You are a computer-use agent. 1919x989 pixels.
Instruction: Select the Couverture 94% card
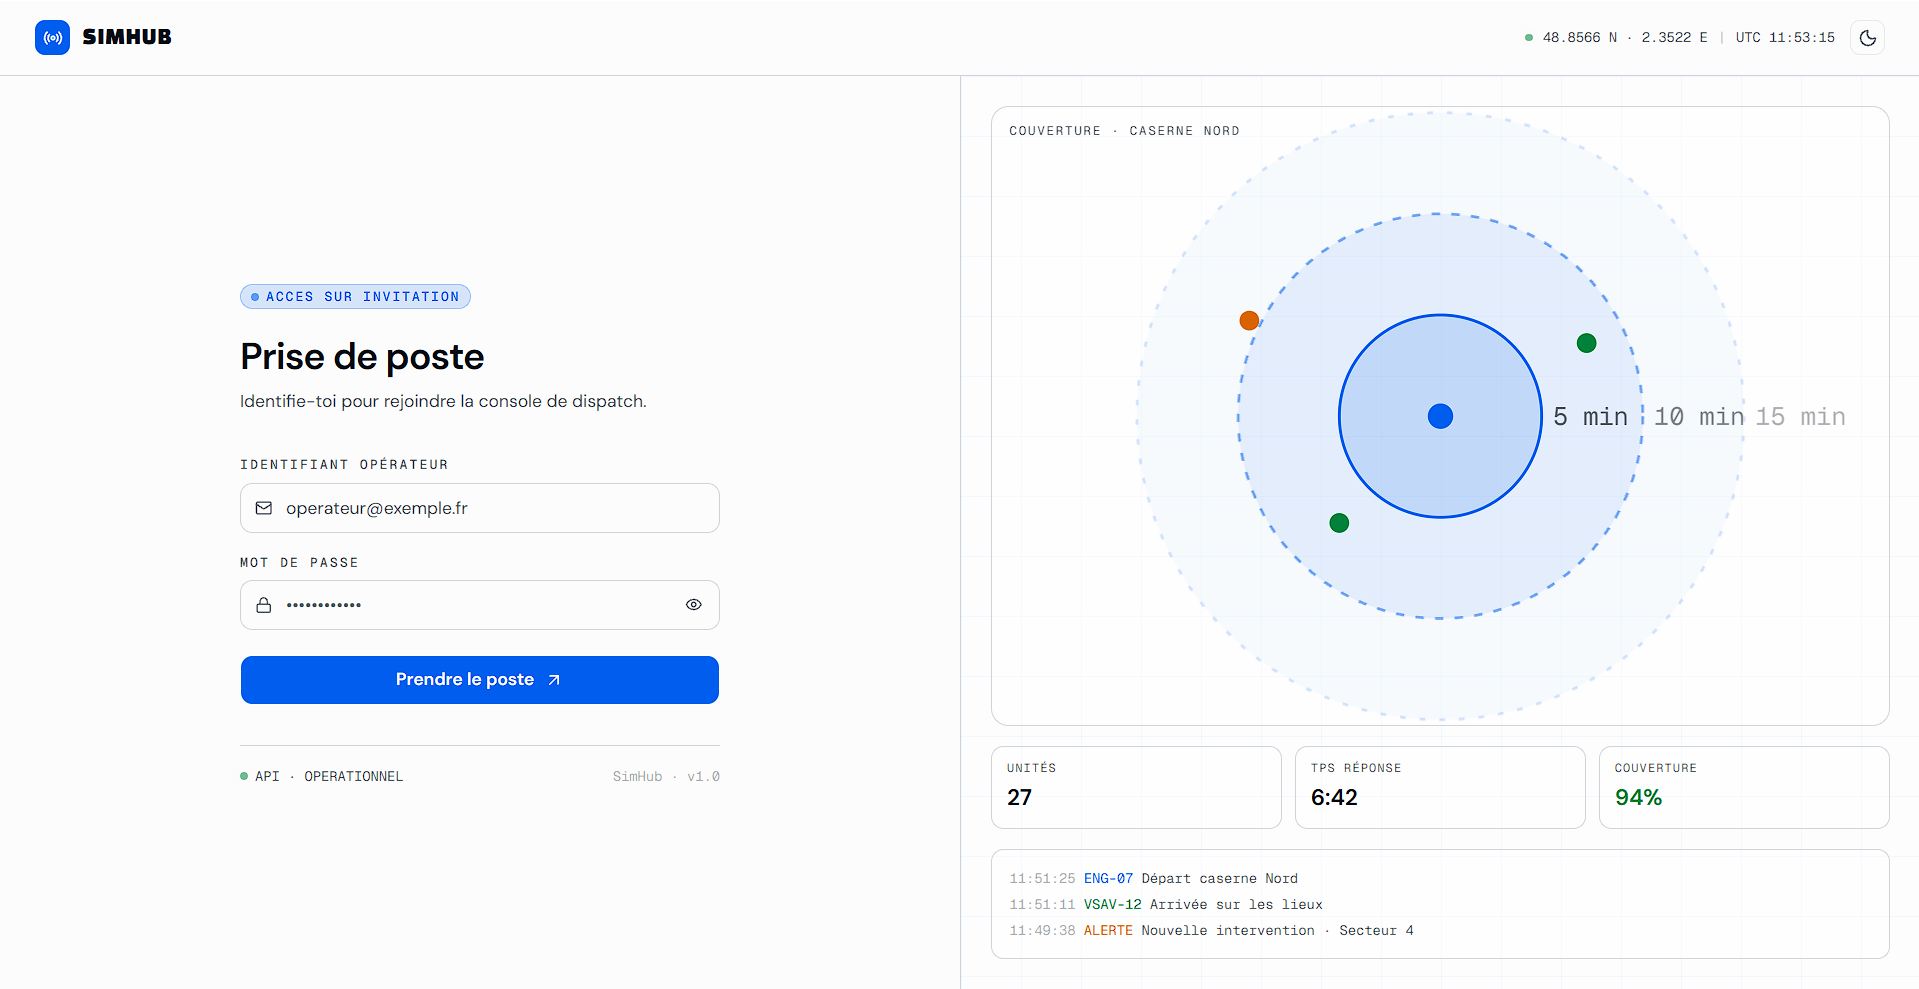point(1744,787)
